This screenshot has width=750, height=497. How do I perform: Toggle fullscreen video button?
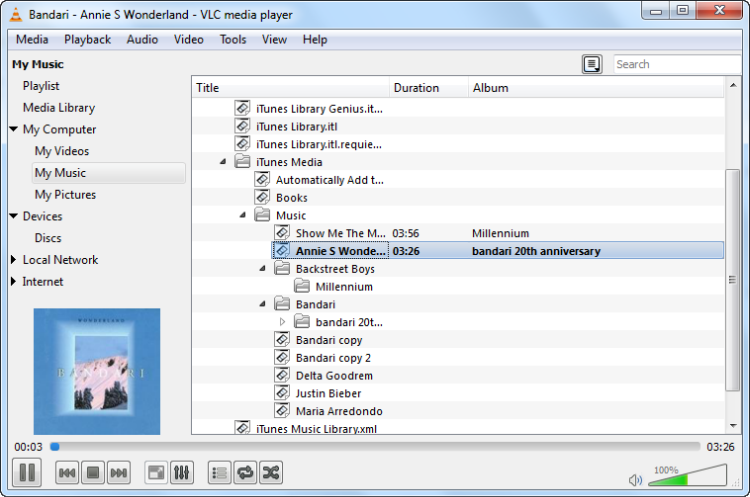(x=156, y=473)
